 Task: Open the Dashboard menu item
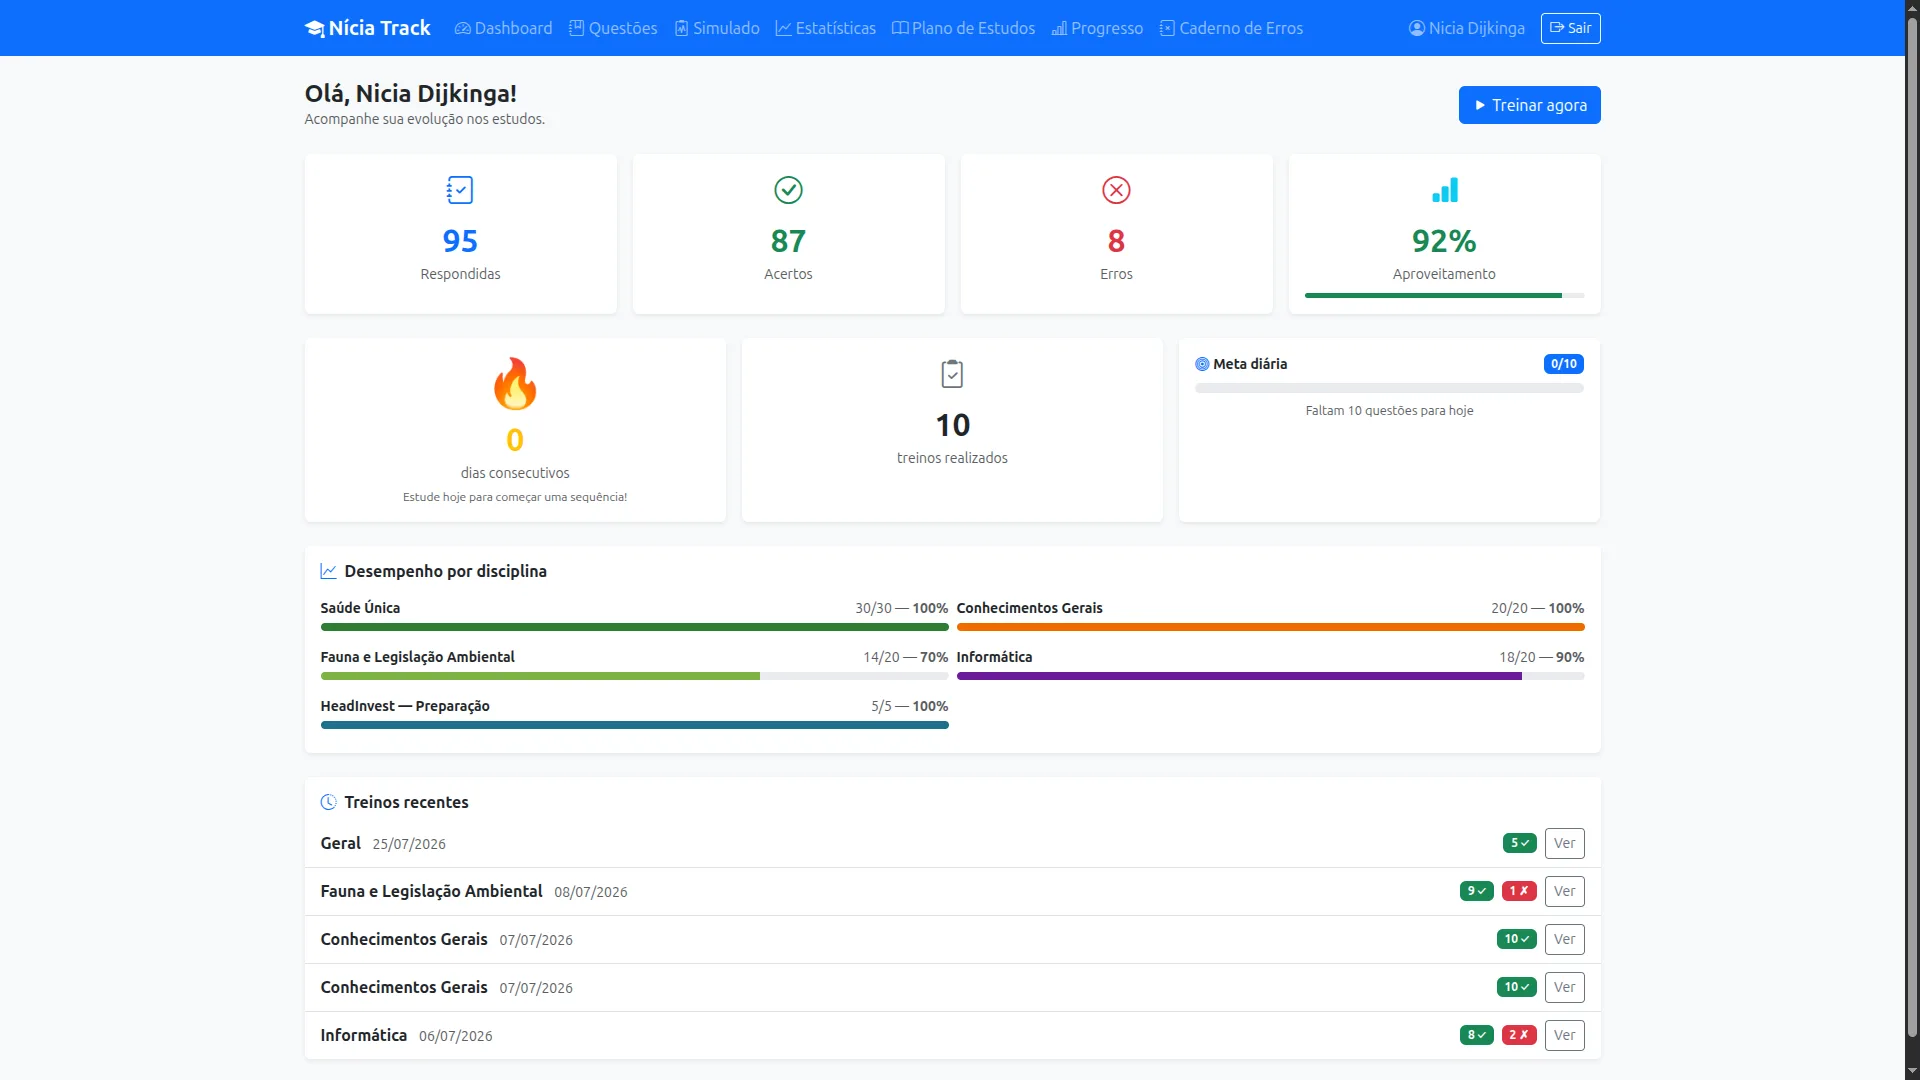point(503,28)
